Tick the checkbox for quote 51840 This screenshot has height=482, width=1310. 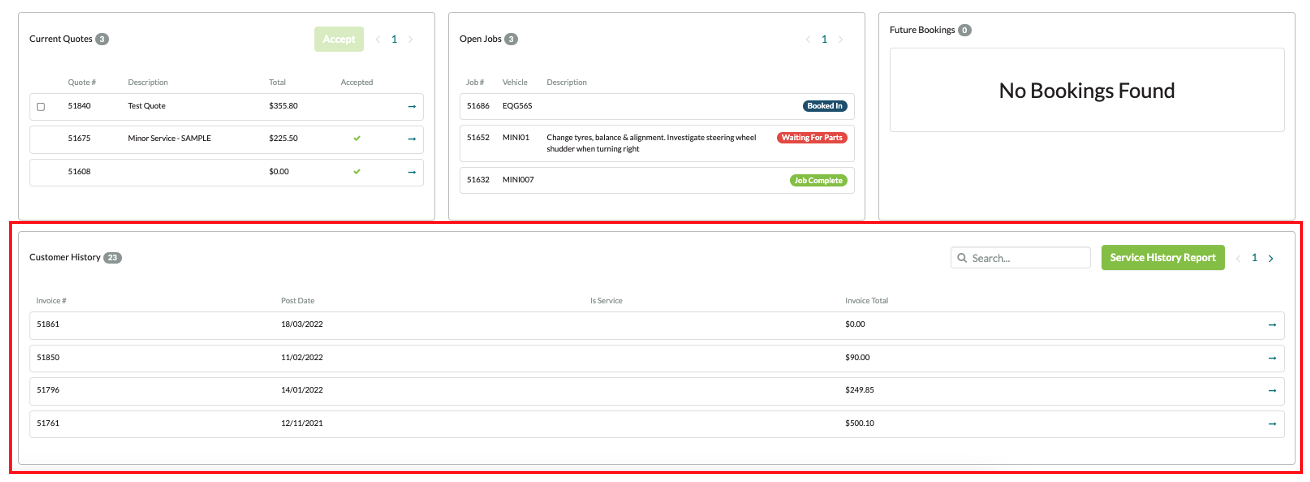(41, 106)
